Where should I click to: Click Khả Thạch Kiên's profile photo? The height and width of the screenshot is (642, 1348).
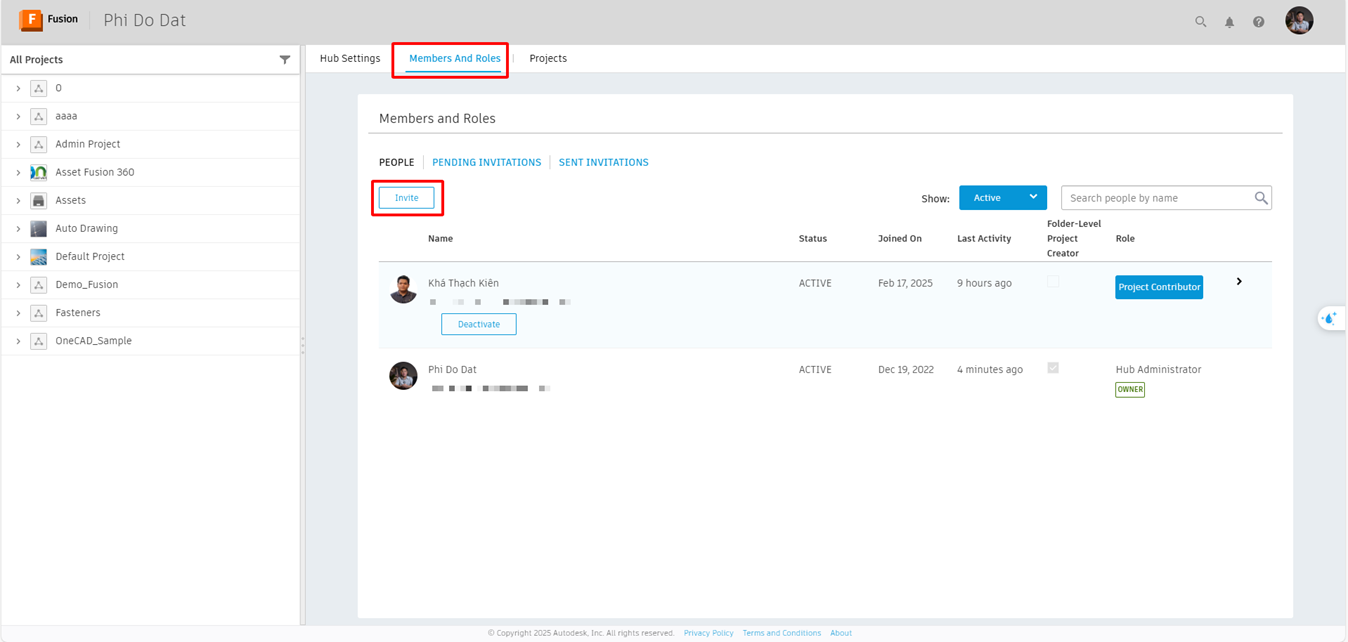tap(403, 289)
